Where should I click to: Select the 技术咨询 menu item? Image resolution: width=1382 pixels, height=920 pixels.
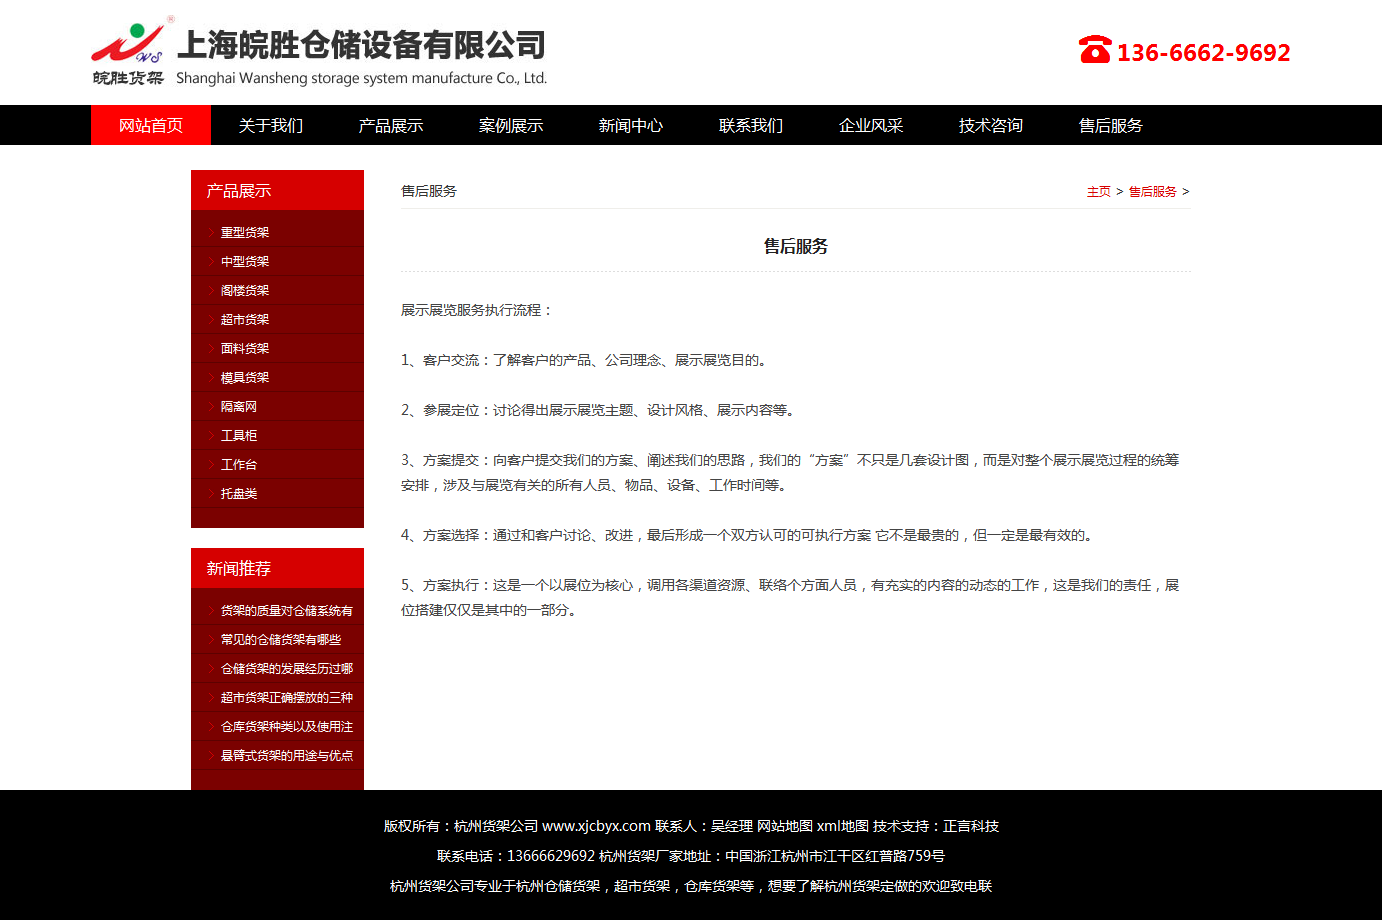click(991, 125)
